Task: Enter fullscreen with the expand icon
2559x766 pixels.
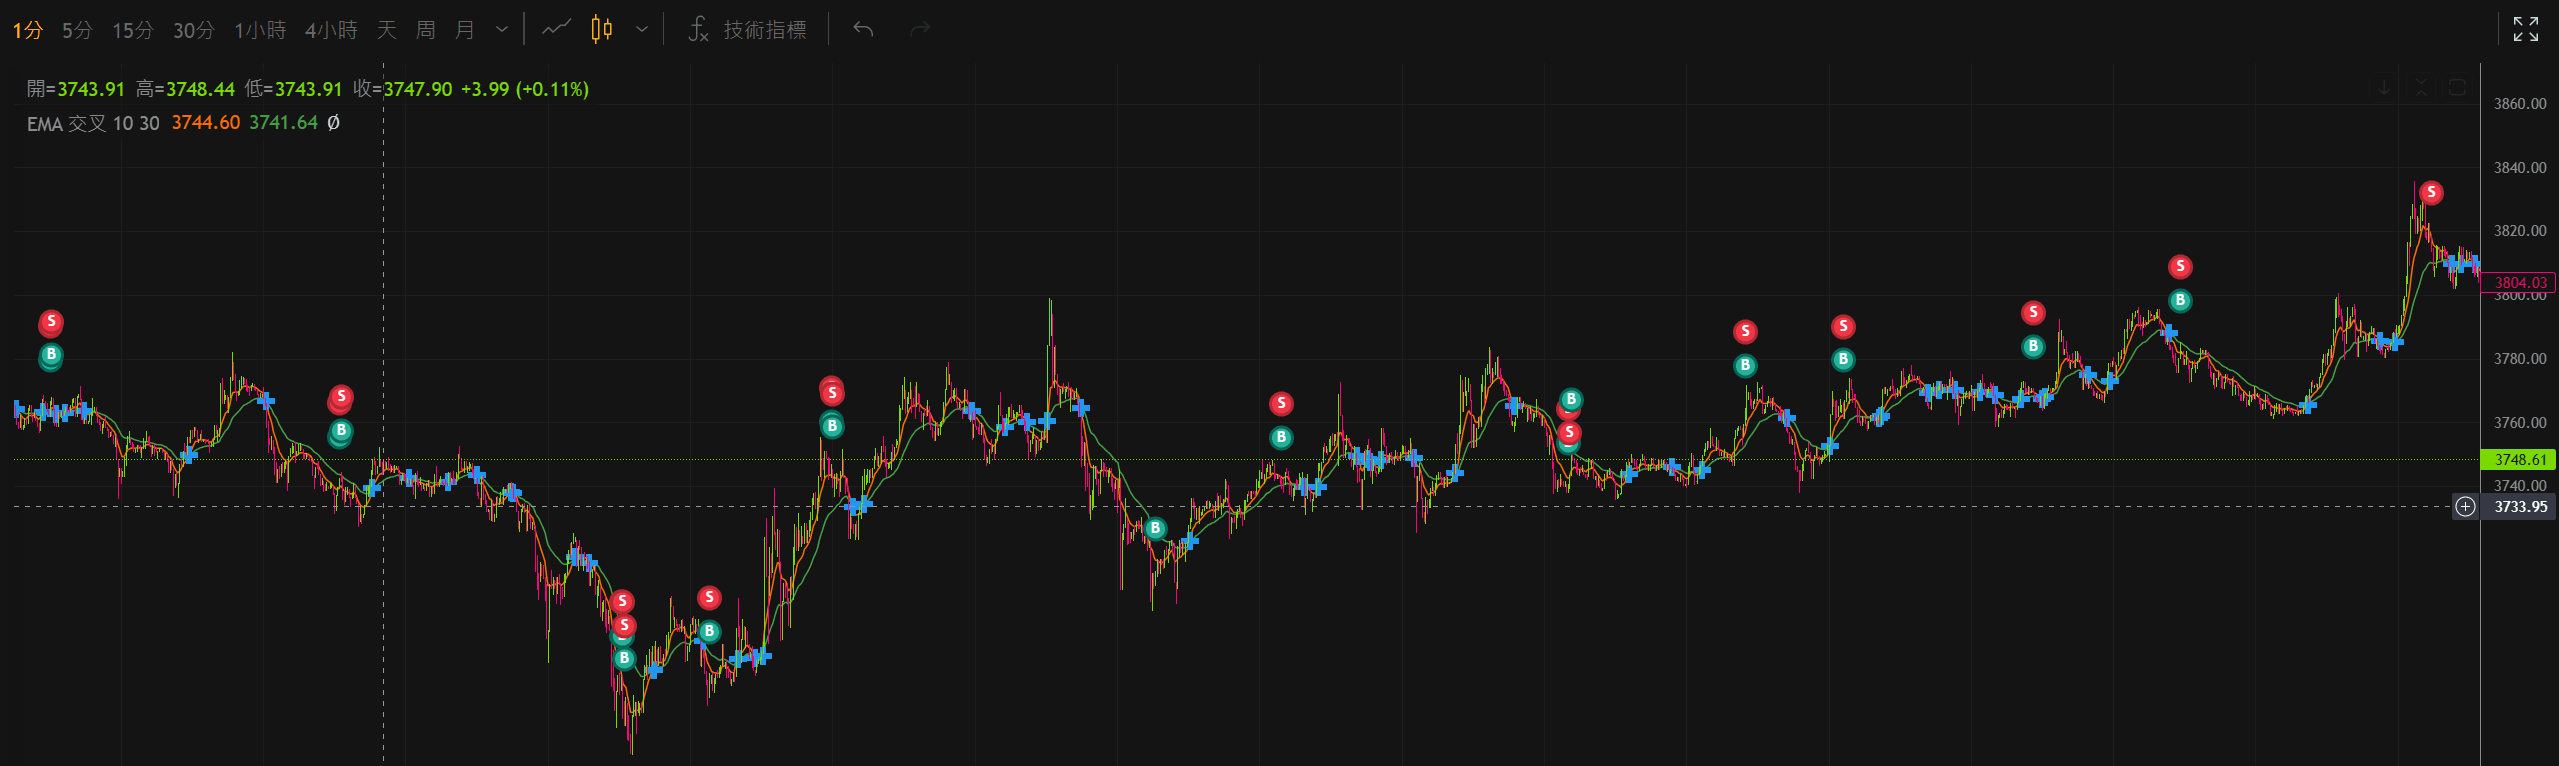Action: tap(2526, 29)
